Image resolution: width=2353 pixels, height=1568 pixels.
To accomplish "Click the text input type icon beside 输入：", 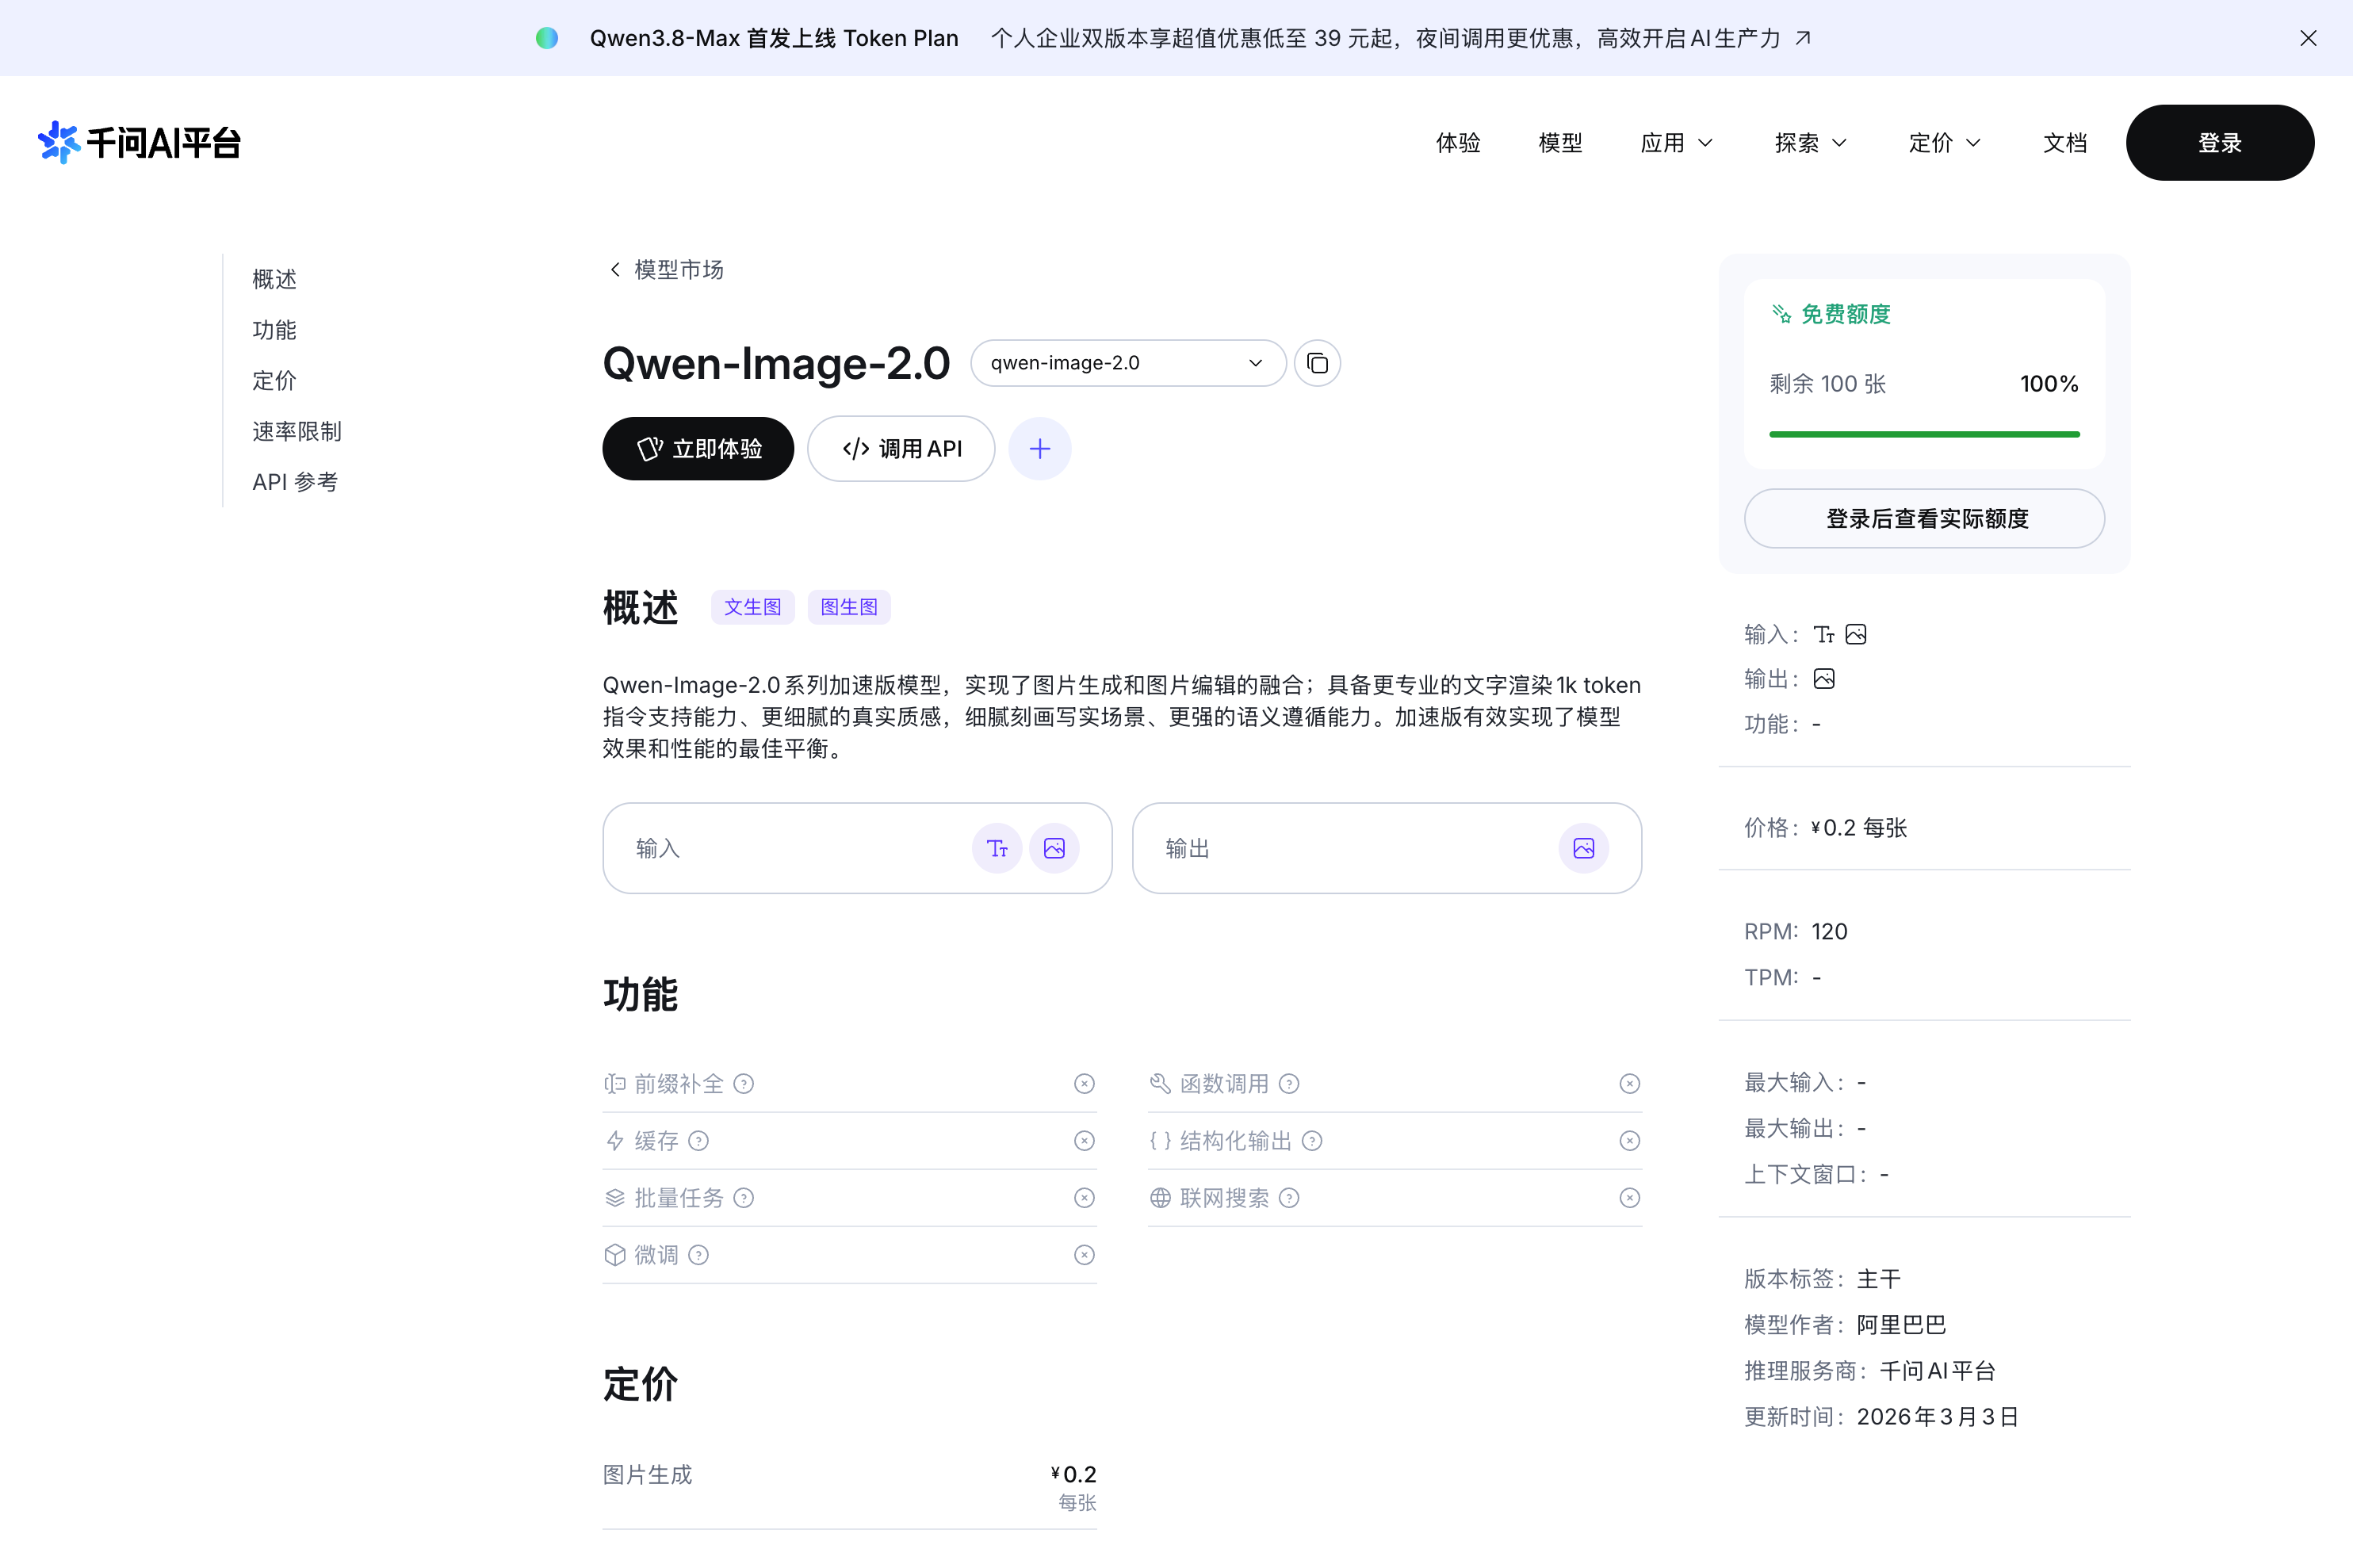I will tap(1824, 635).
